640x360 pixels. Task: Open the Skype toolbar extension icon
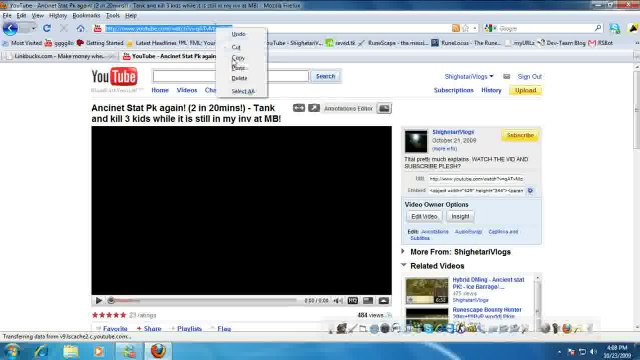tap(615, 28)
